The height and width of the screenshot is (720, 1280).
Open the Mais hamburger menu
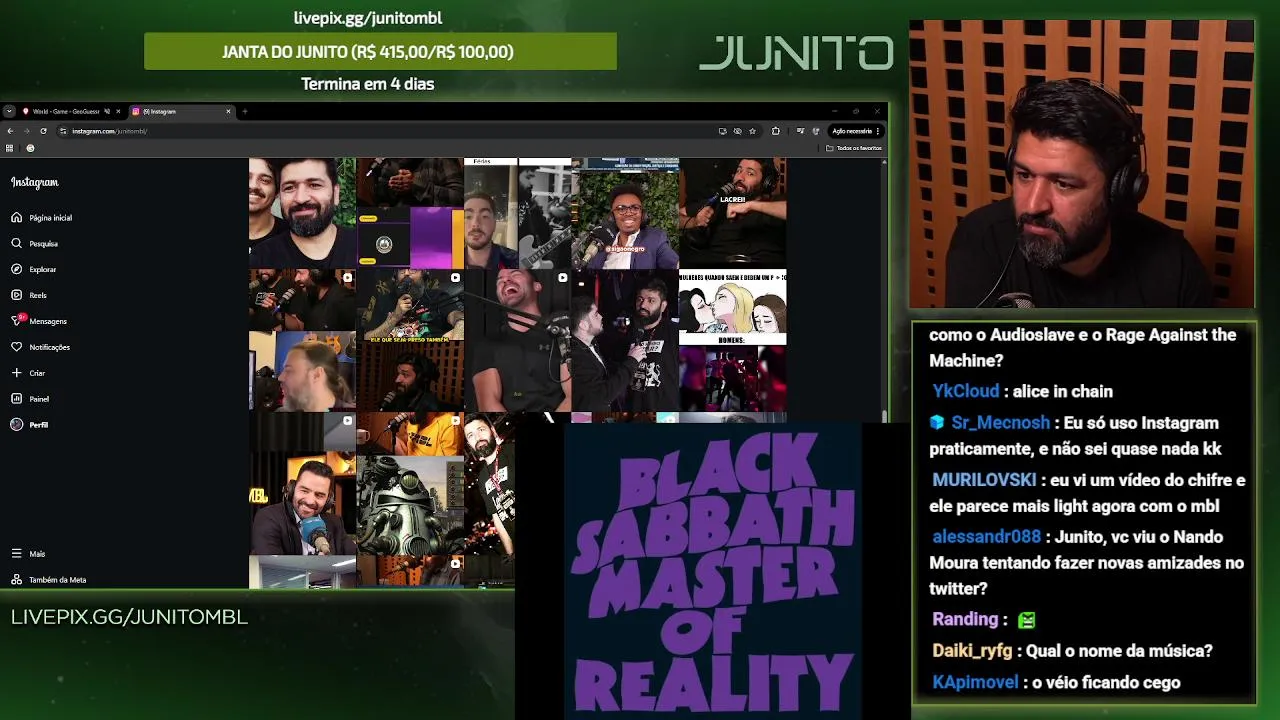click(x=16, y=553)
